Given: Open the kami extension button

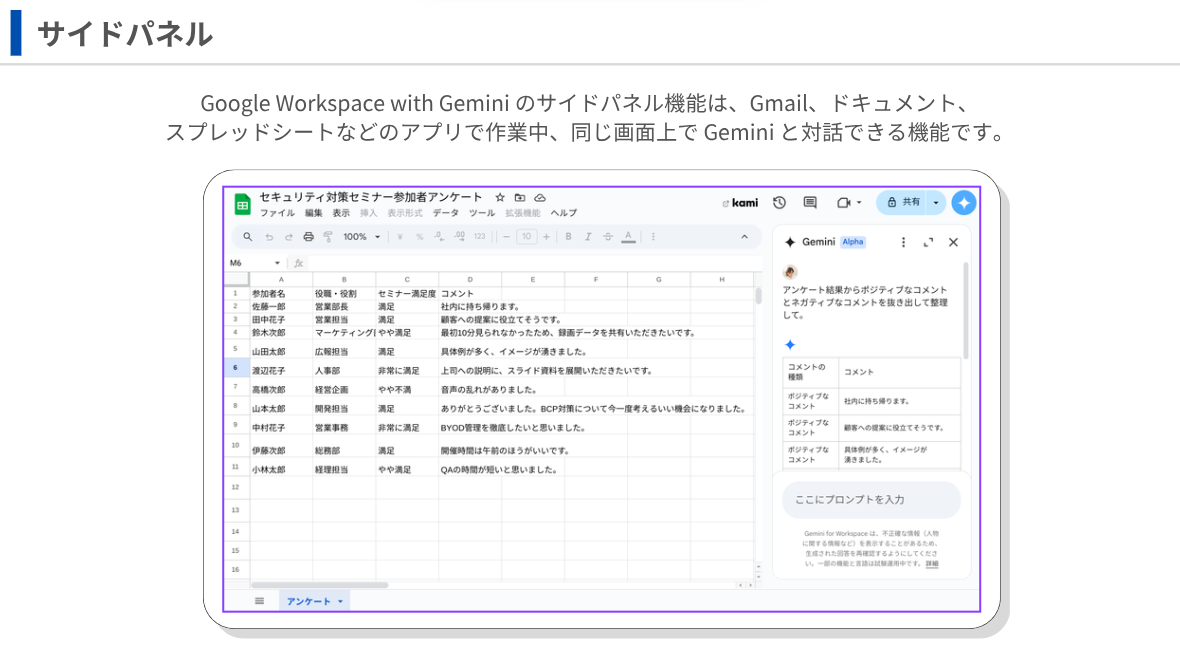Looking at the screenshot, I should (741, 203).
